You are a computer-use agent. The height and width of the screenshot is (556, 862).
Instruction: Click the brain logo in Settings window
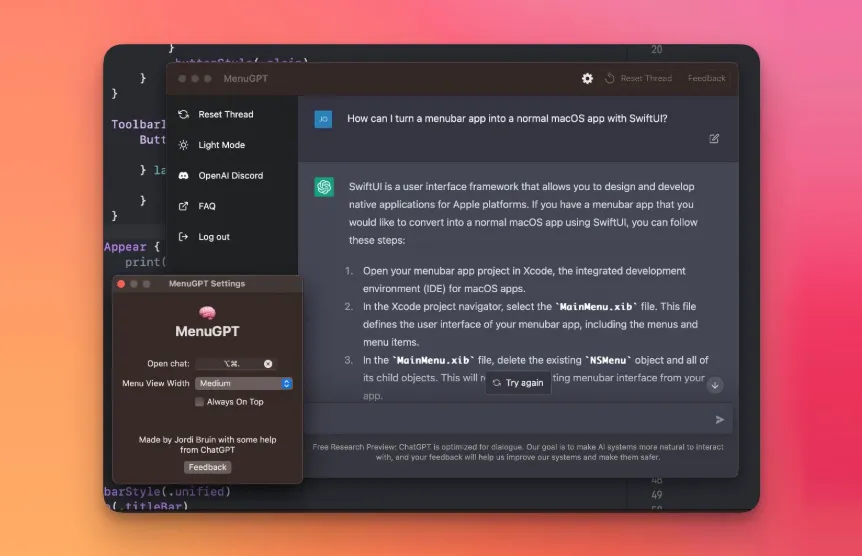(207, 313)
